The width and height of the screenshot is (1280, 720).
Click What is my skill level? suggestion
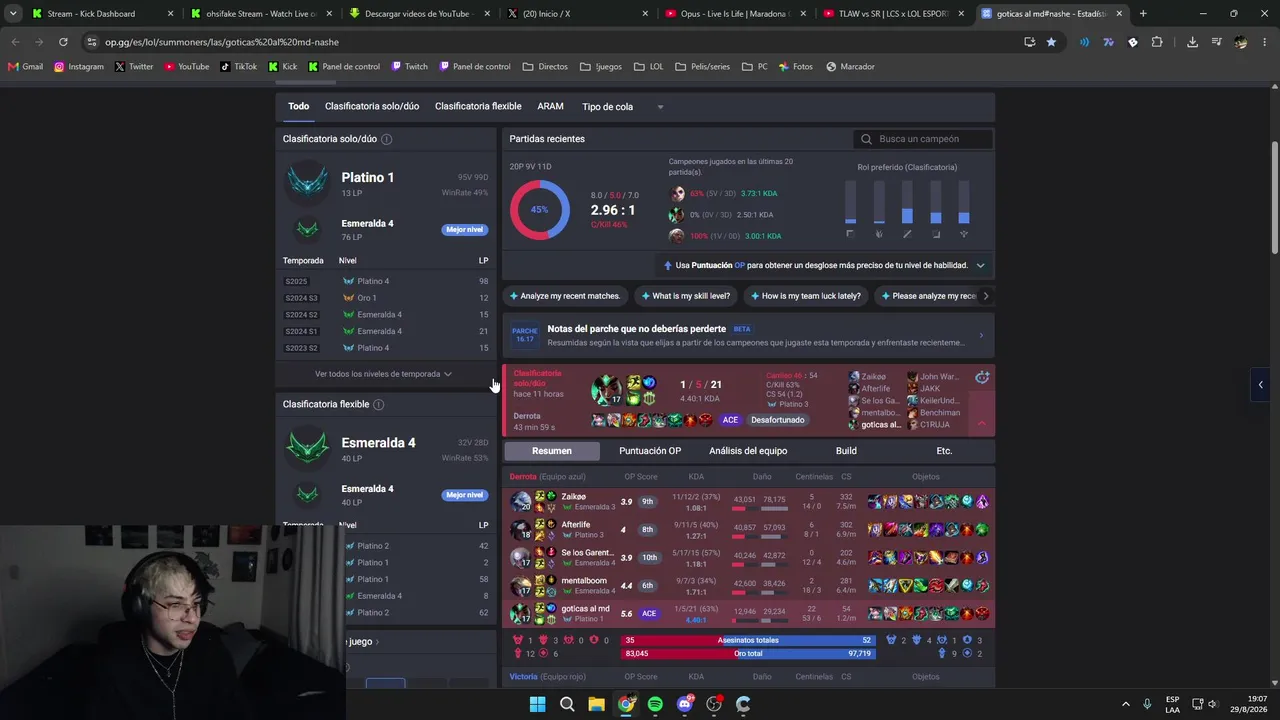point(685,296)
